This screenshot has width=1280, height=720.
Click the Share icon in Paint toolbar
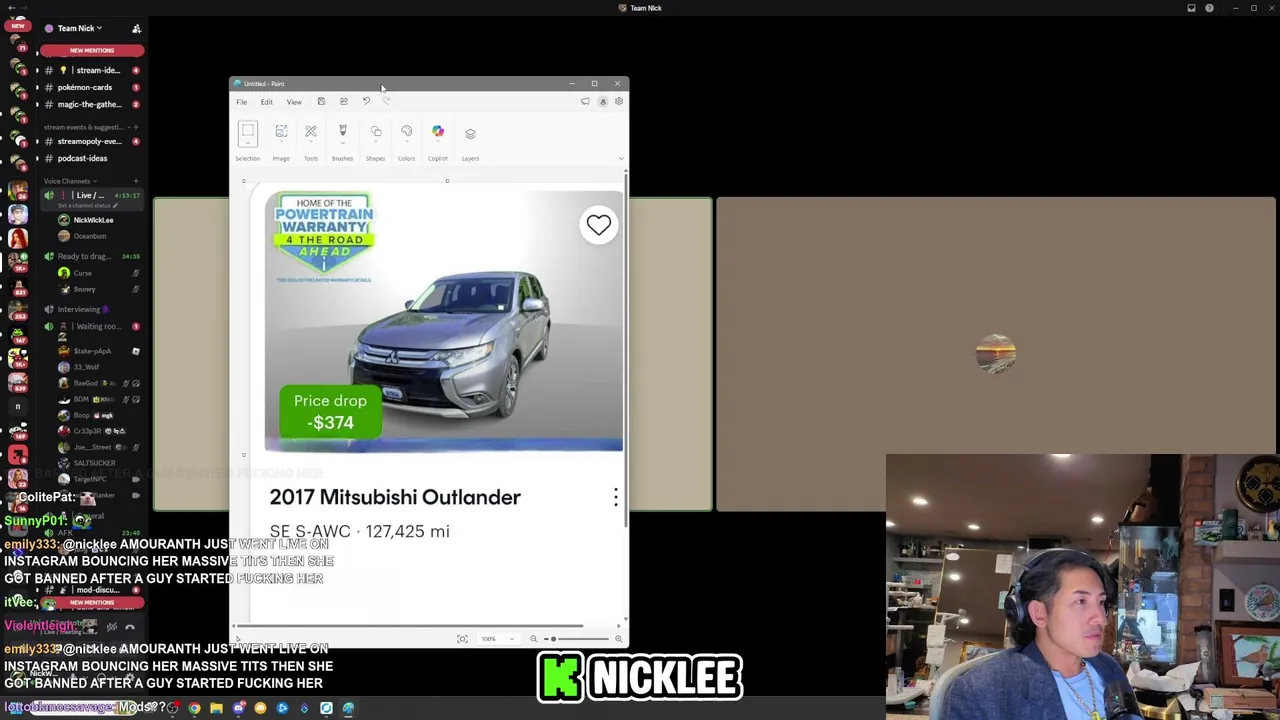pyautogui.click(x=343, y=101)
